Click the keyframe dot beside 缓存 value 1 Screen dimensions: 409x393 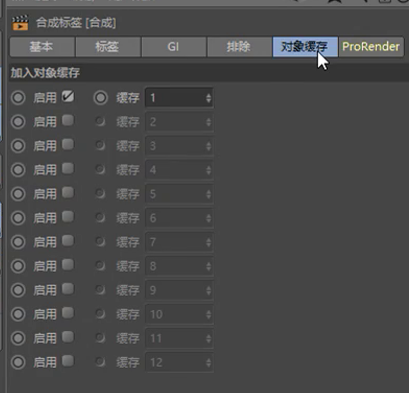click(x=100, y=98)
